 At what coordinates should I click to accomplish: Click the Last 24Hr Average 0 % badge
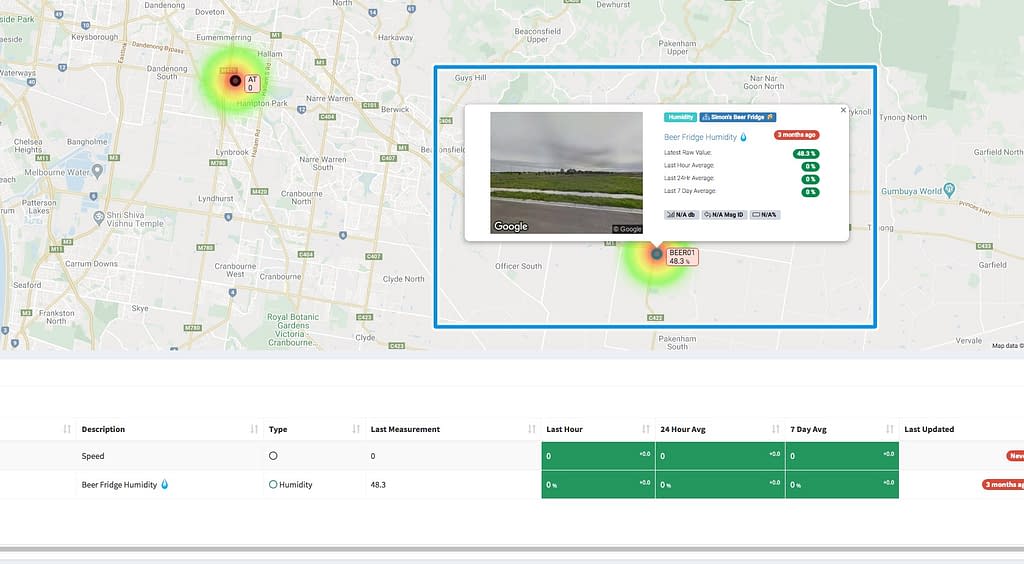810,180
